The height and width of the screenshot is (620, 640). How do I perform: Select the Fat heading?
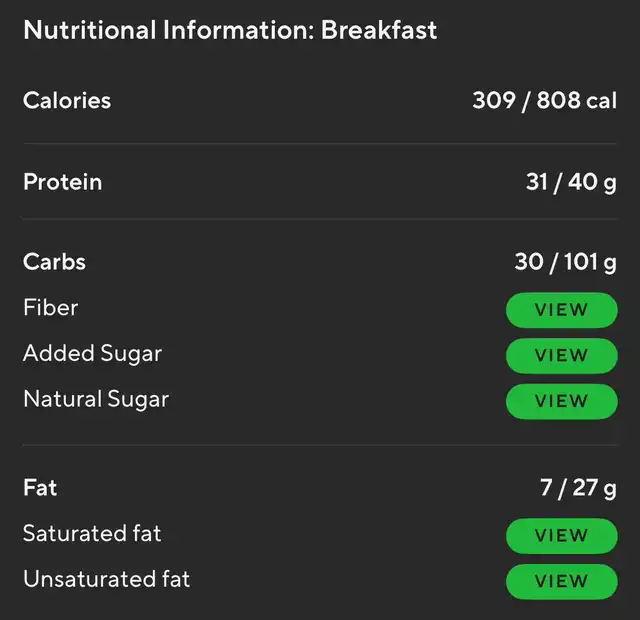tap(40, 488)
